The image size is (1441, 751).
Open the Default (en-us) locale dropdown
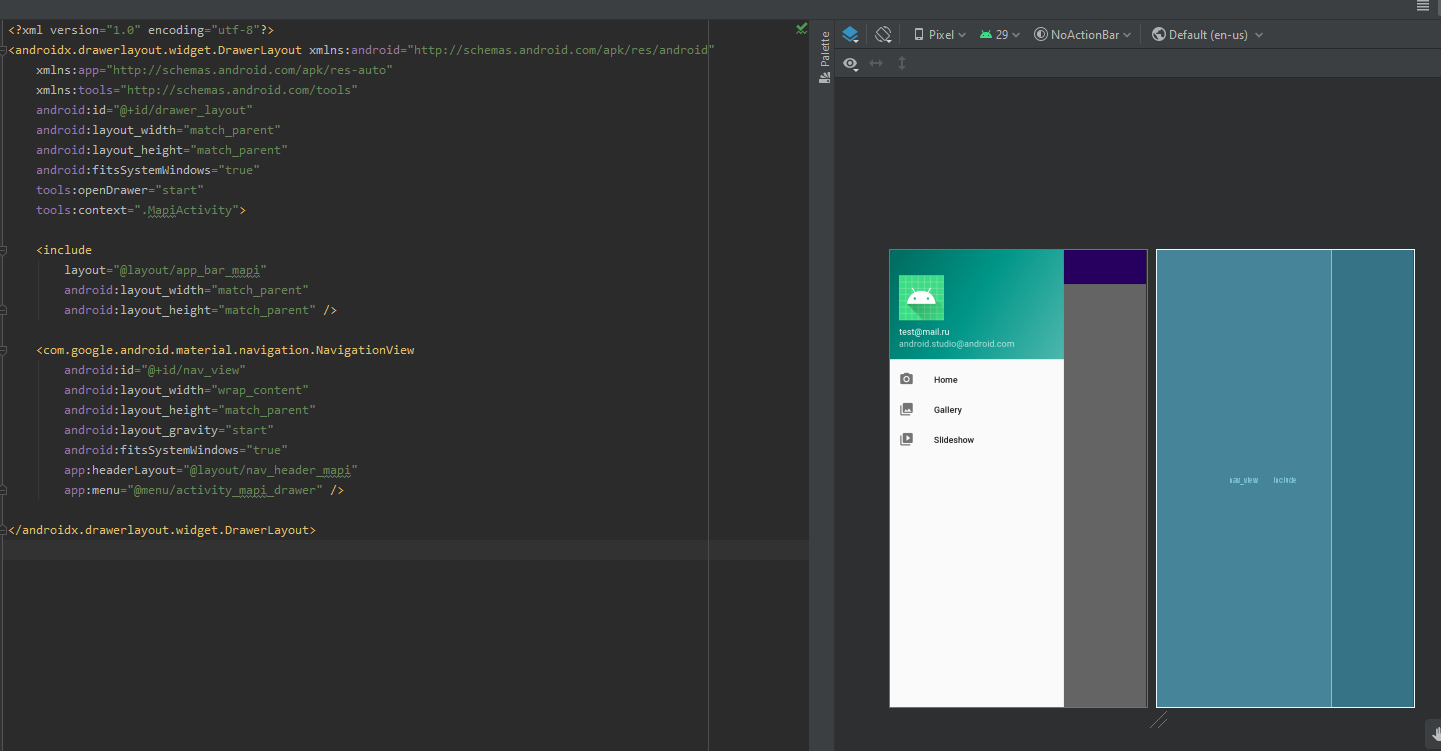tap(1208, 34)
